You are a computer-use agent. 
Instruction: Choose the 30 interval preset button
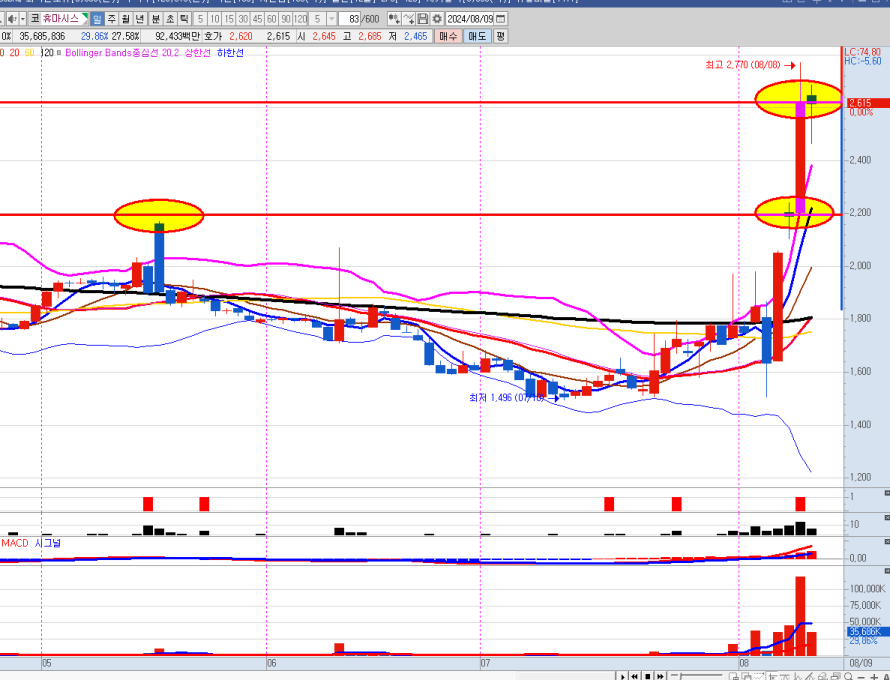tap(243, 19)
